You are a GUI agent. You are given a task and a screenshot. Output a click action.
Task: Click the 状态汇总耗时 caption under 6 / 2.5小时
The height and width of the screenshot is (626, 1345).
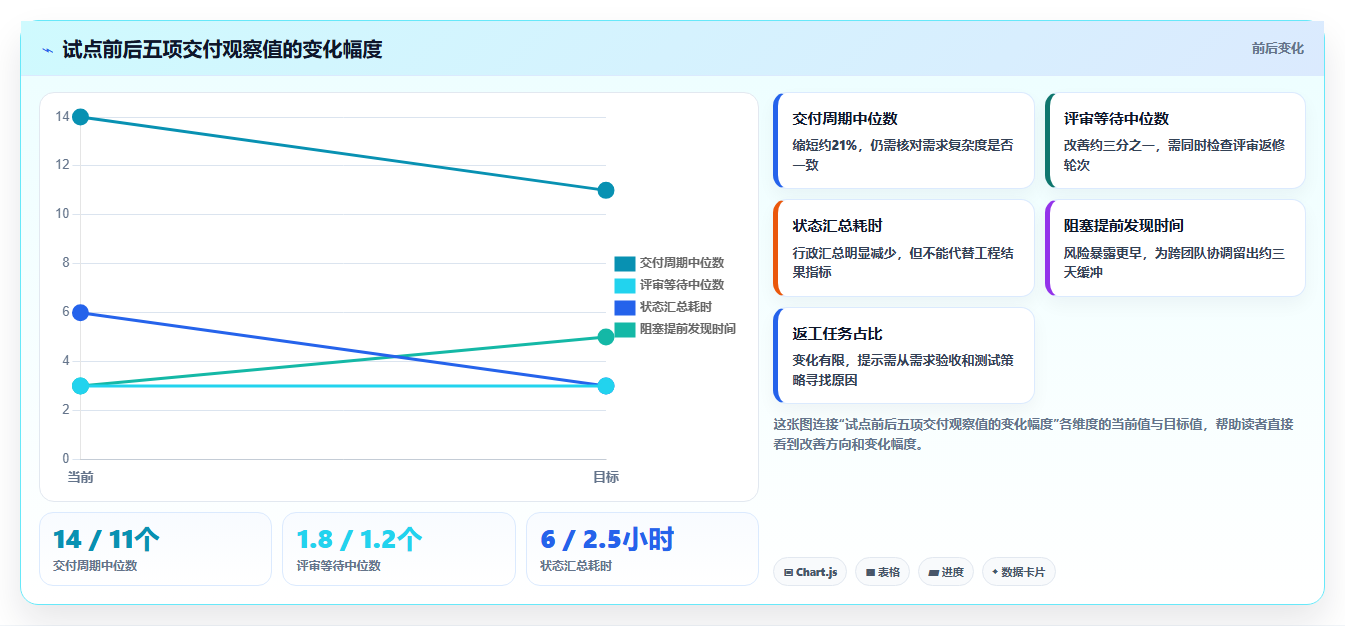[x=576, y=566]
